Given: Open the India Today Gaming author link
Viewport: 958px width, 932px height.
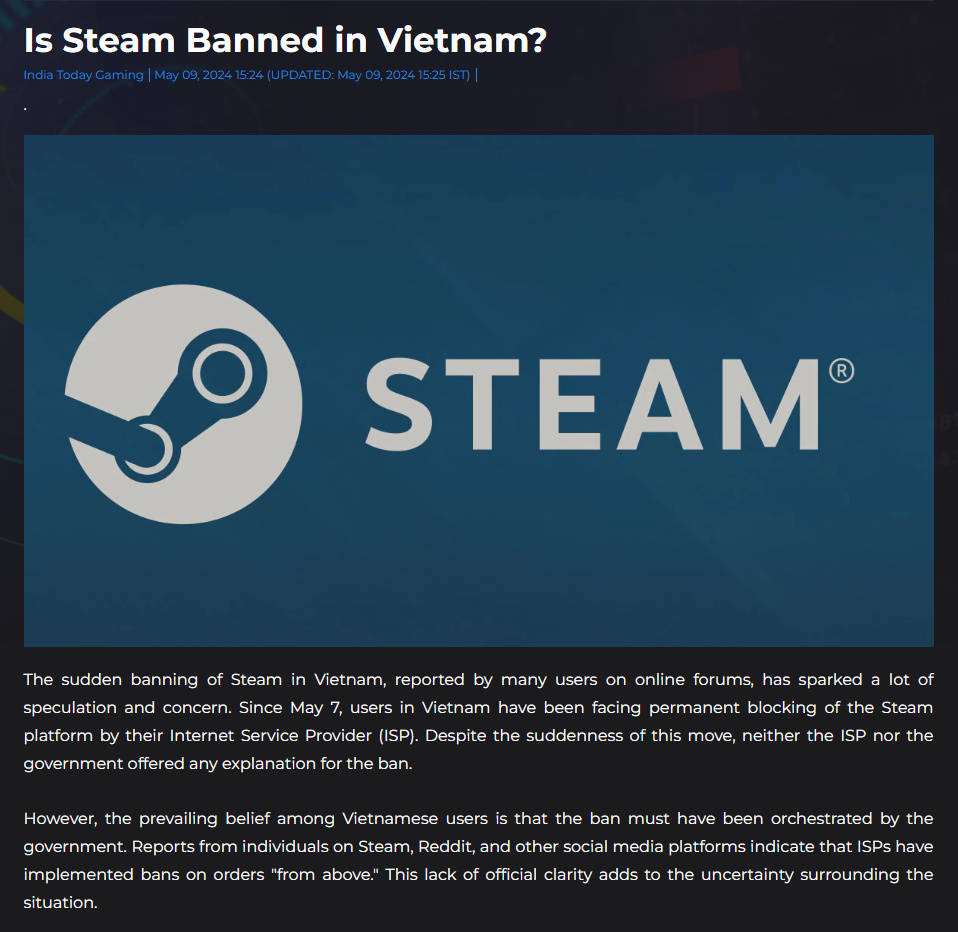Looking at the screenshot, I should tap(83, 75).
